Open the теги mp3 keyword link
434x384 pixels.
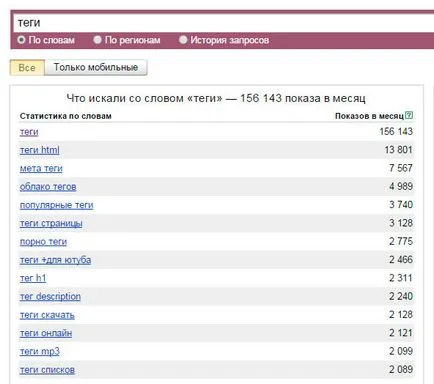coord(40,351)
